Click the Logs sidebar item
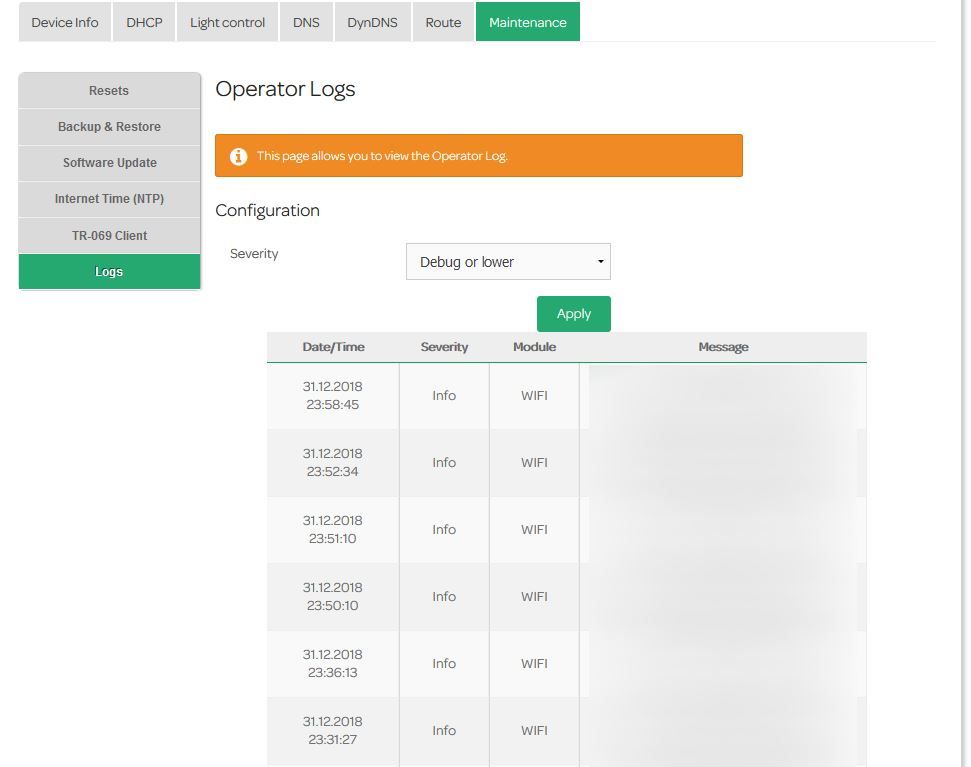The height and width of the screenshot is (767, 971). pos(109,272)
